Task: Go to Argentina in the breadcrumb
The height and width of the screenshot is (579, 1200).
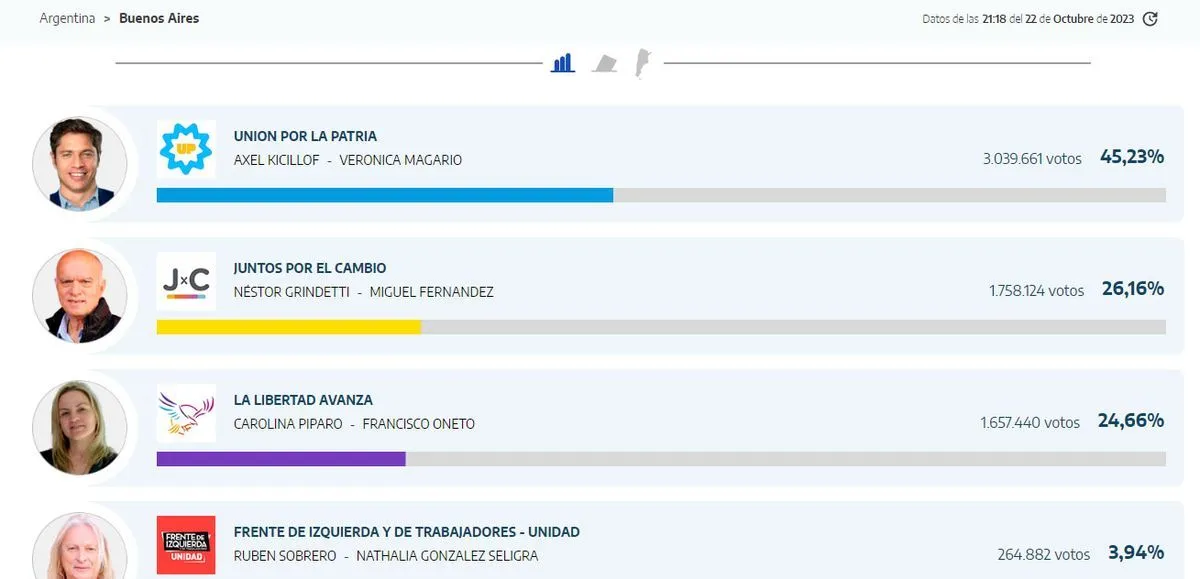Action: tap(67, 19)
